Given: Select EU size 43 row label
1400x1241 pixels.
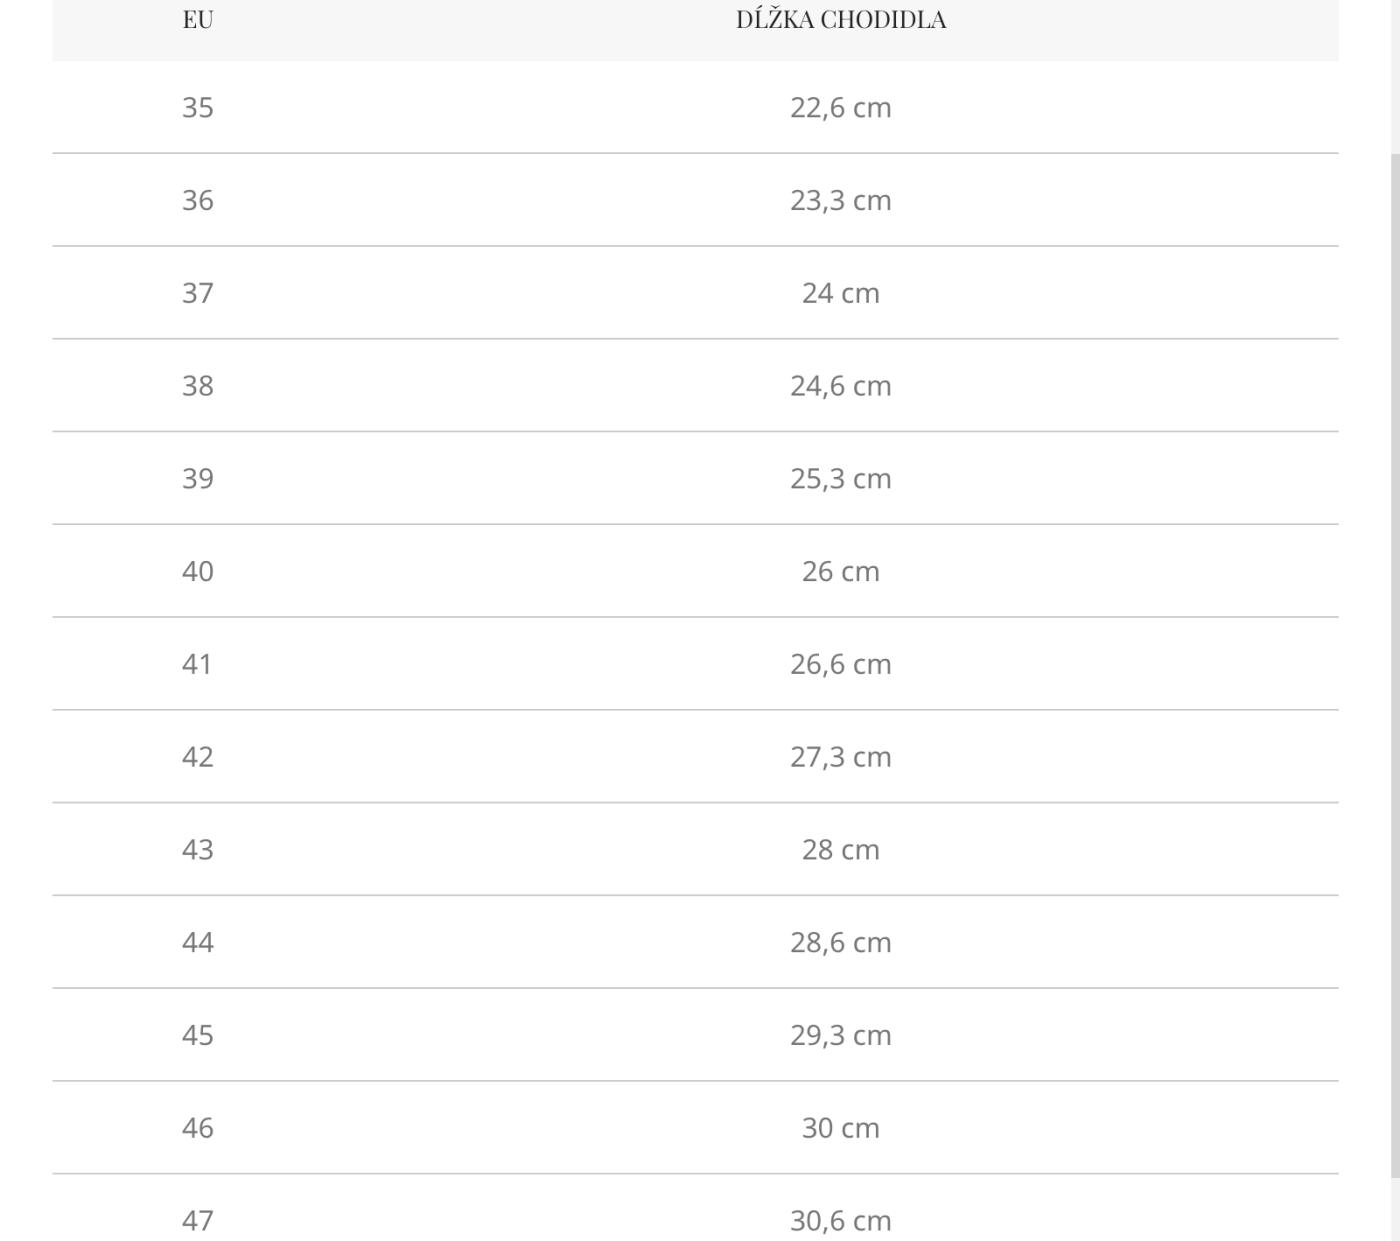Looking at the screenshot, I should click(198, 849).
